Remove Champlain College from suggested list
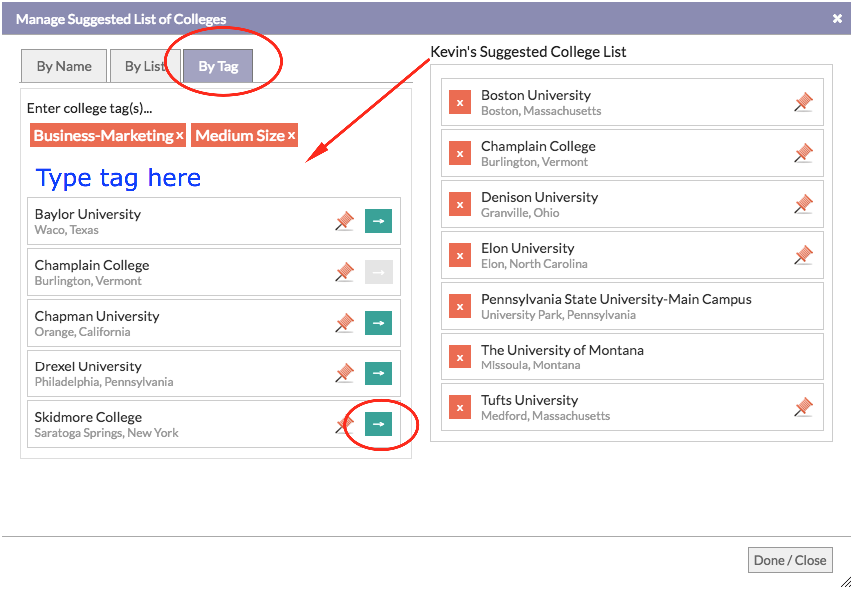The image size is (851, 590). point(460,154)
